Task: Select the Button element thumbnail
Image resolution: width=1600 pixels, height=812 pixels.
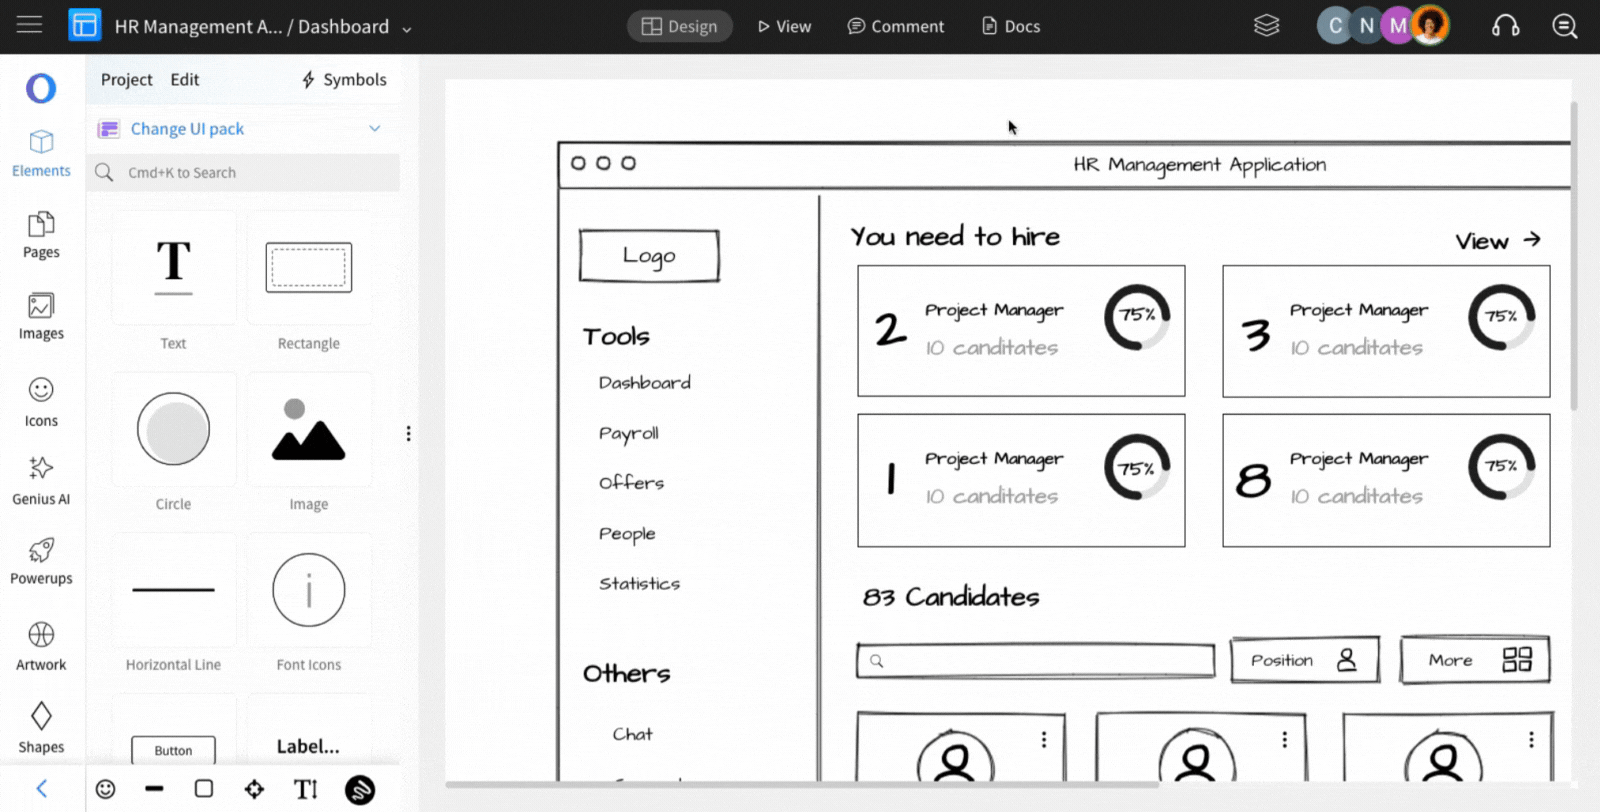Action: 173,750
